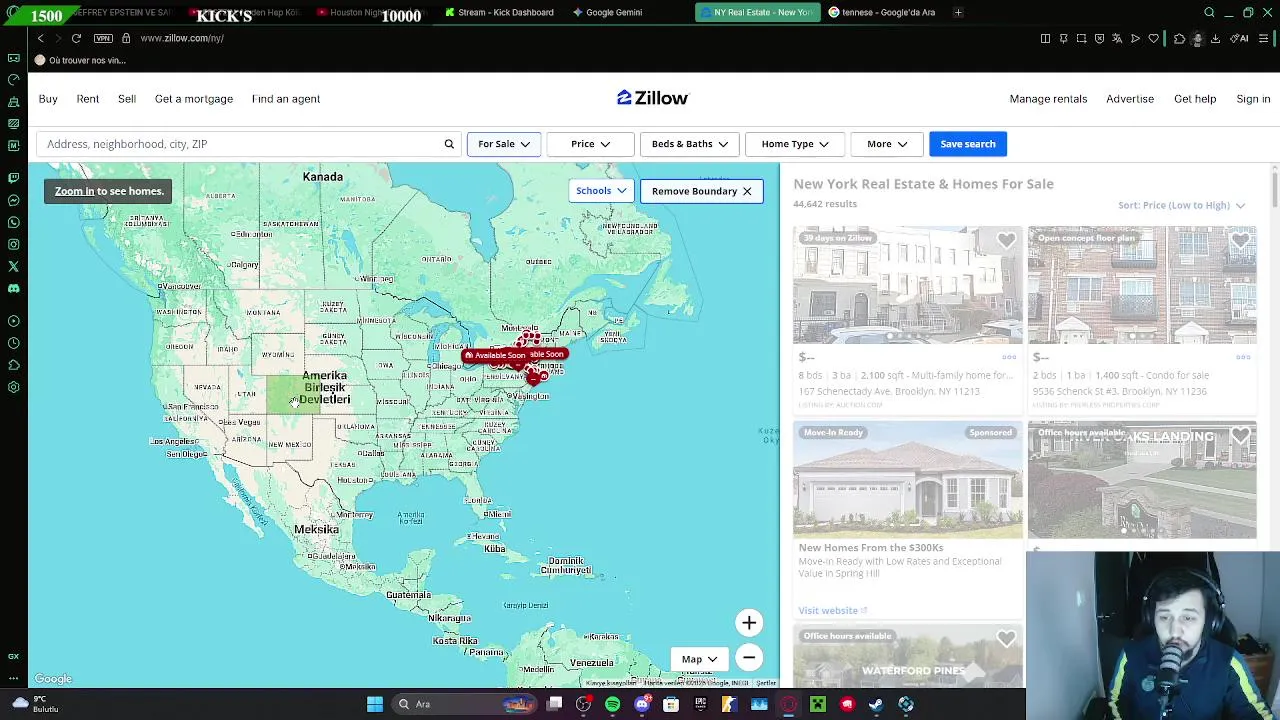Viewport: 1280px width, 720px height.
Task: Favorite the River Oaks Landing listing
Action: point(1240,436)
